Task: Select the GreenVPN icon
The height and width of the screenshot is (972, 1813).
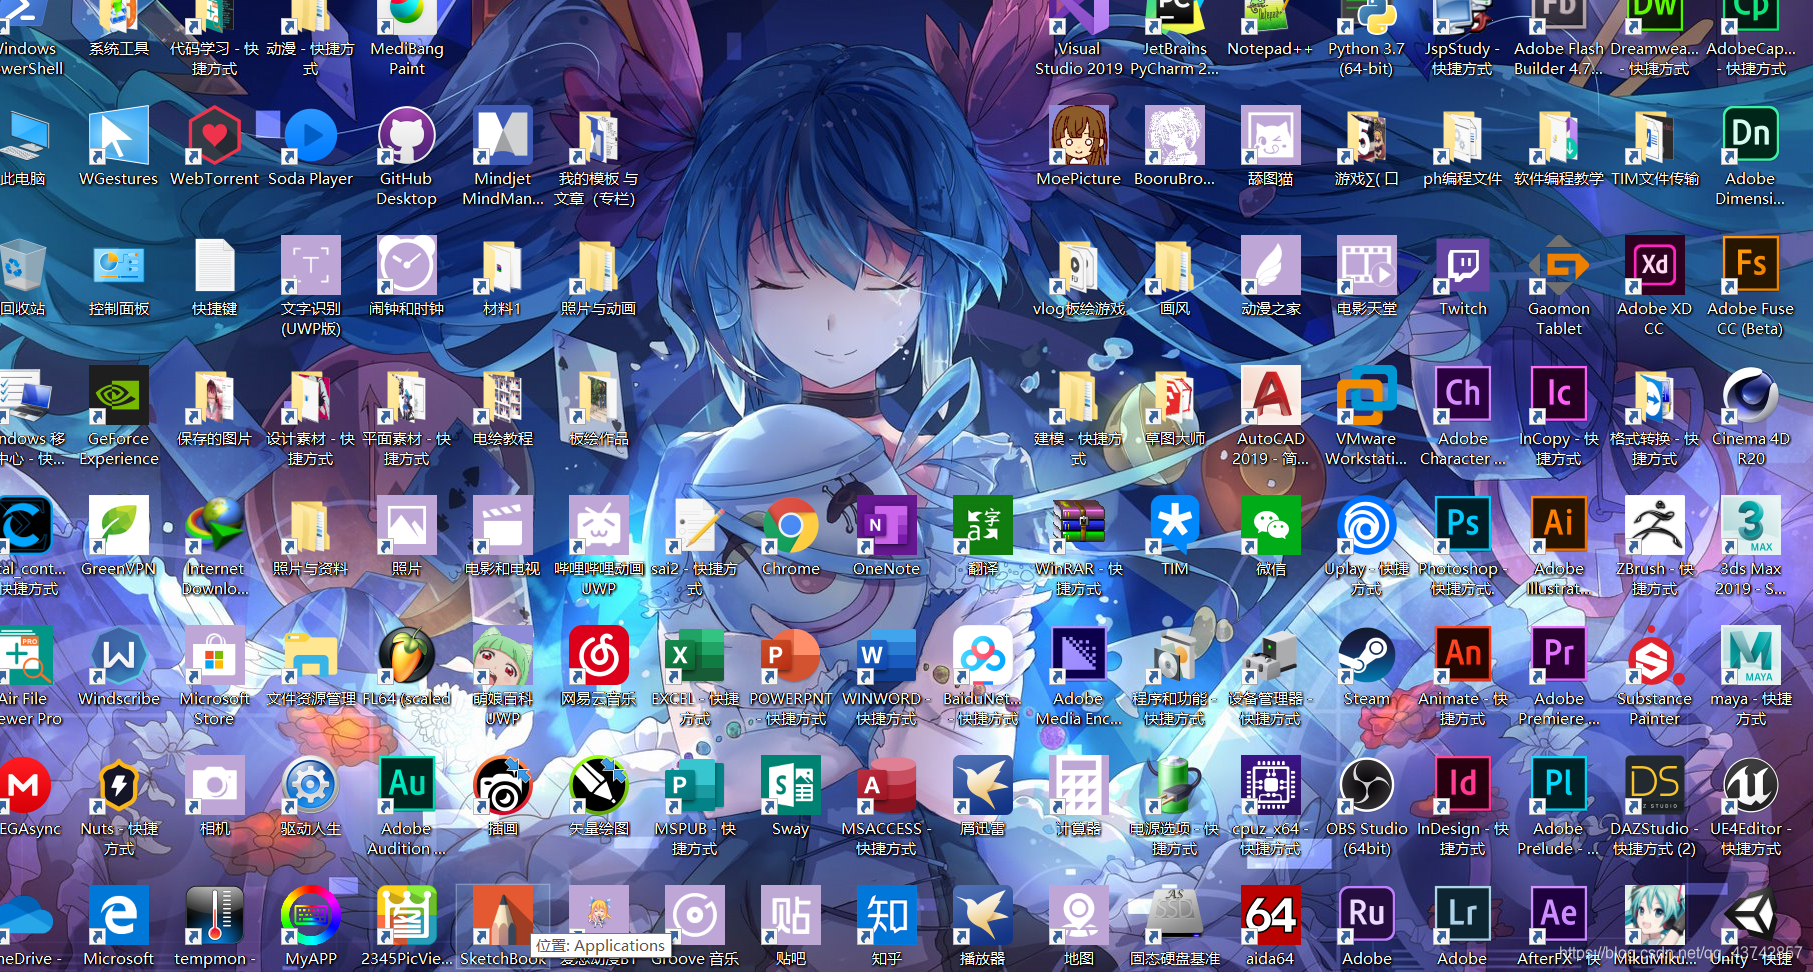Action: [118, 526]
